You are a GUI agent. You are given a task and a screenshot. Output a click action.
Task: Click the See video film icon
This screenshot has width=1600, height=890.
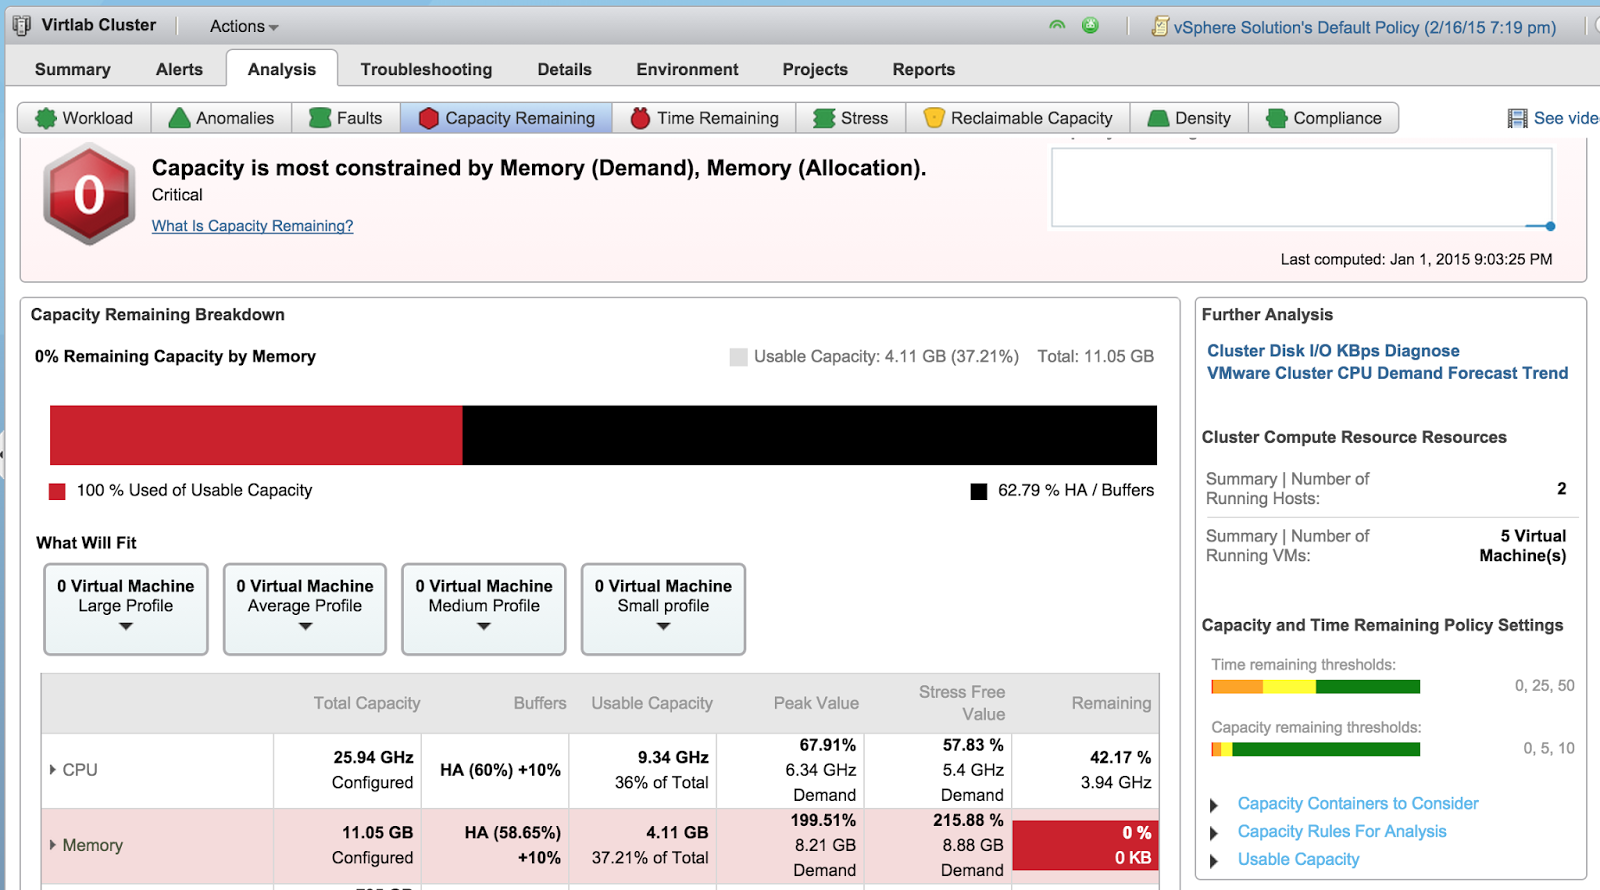(x=1517, y=118)
